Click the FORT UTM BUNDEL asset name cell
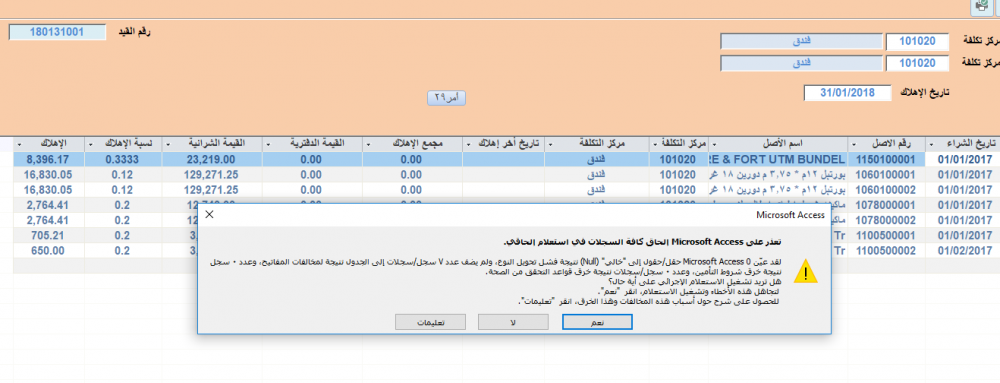 pos(778,159)
